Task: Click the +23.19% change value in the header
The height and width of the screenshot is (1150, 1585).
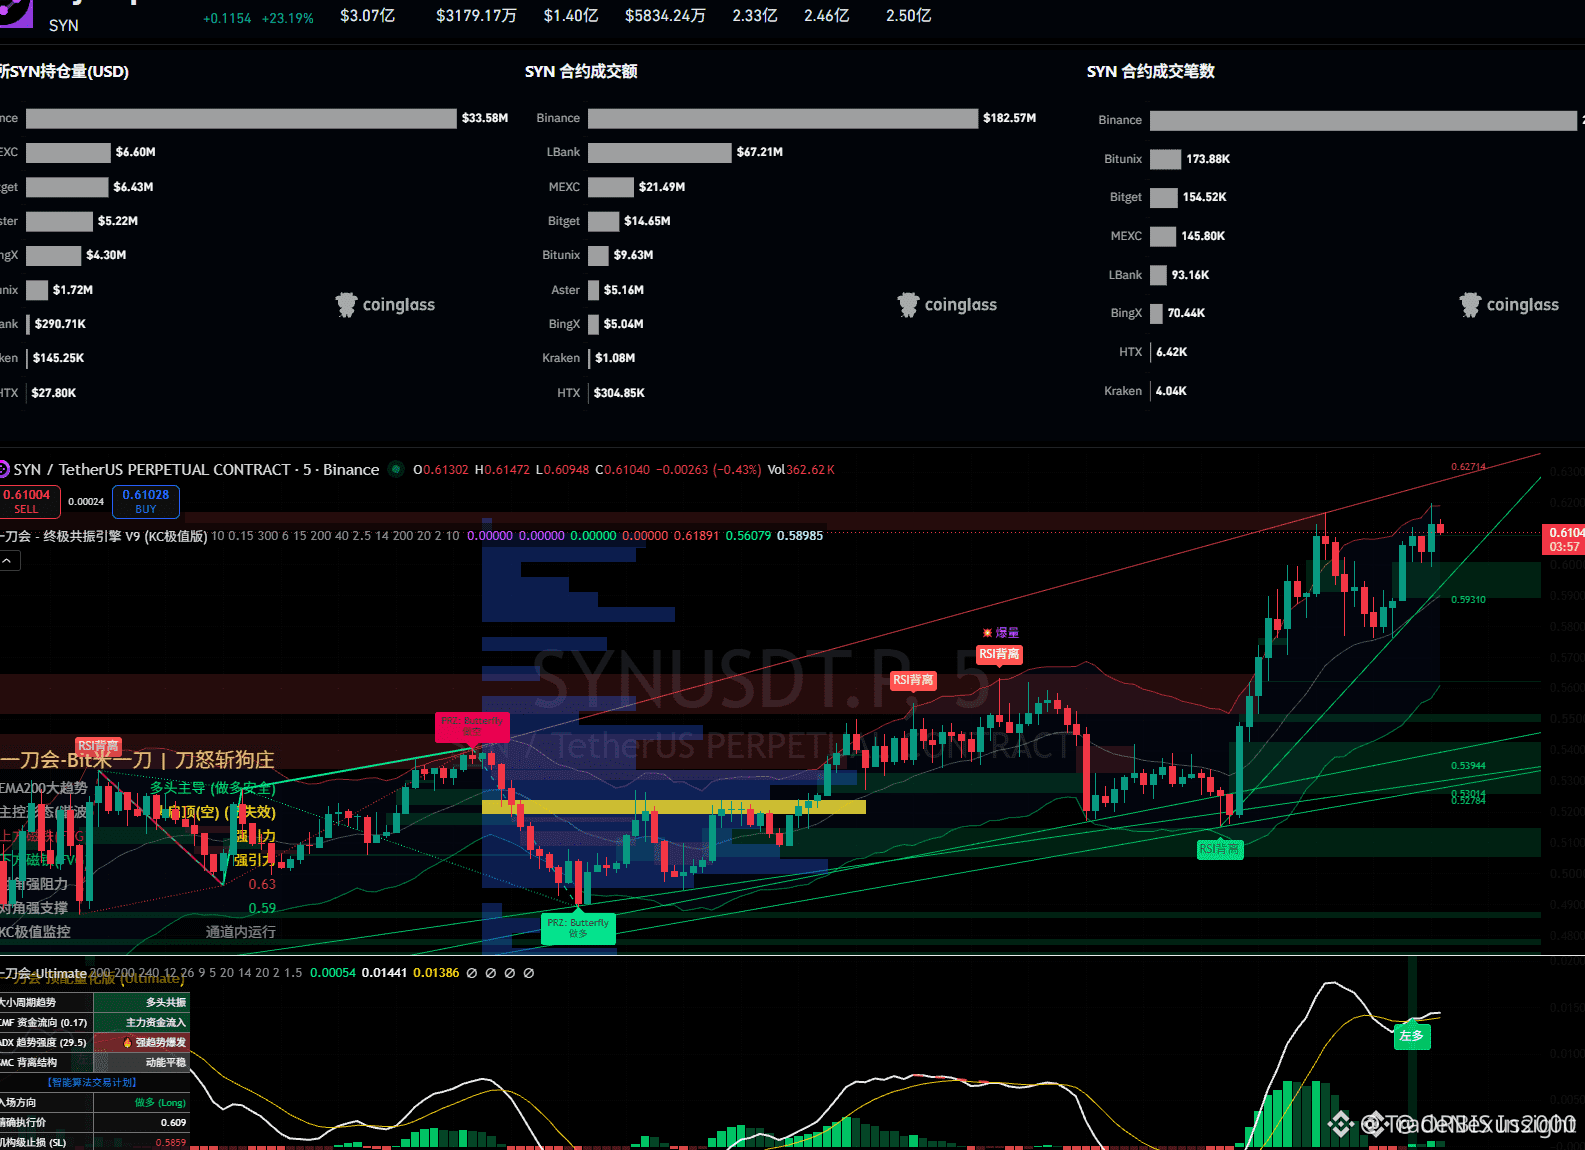Action: [x=288, y=18]
